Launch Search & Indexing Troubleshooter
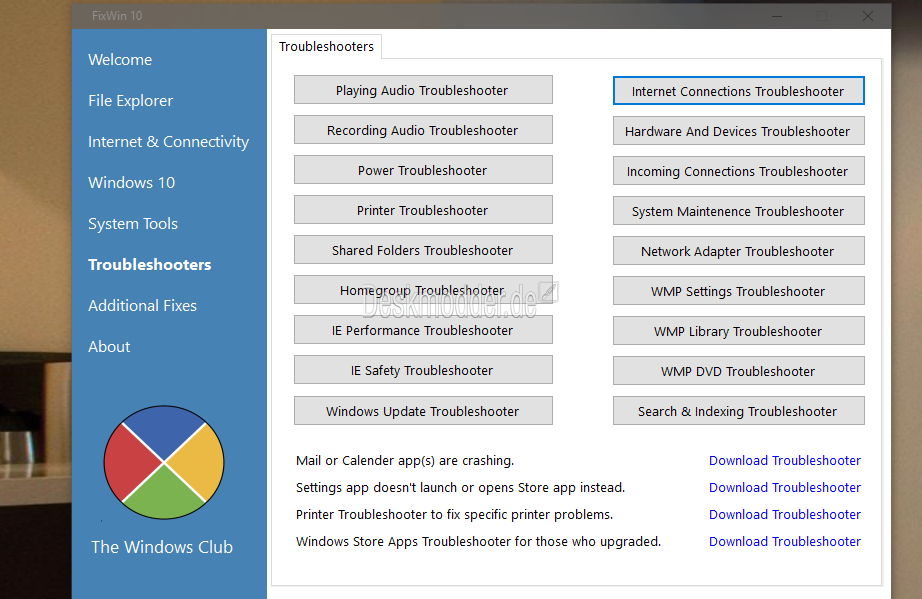The height and width of the screenshot is (599, 922). pyautogui.click(x=739, y=411)
